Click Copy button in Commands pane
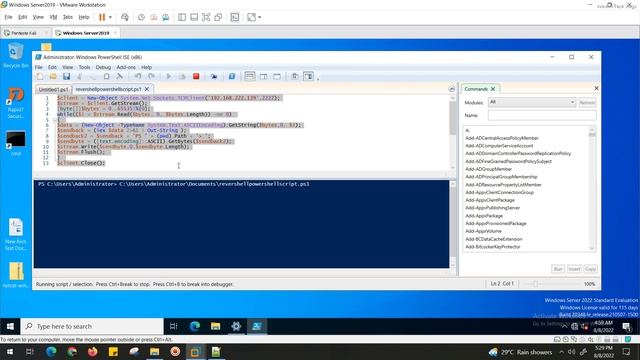This screenshot has width=640, height=360. tap(590, 269)
